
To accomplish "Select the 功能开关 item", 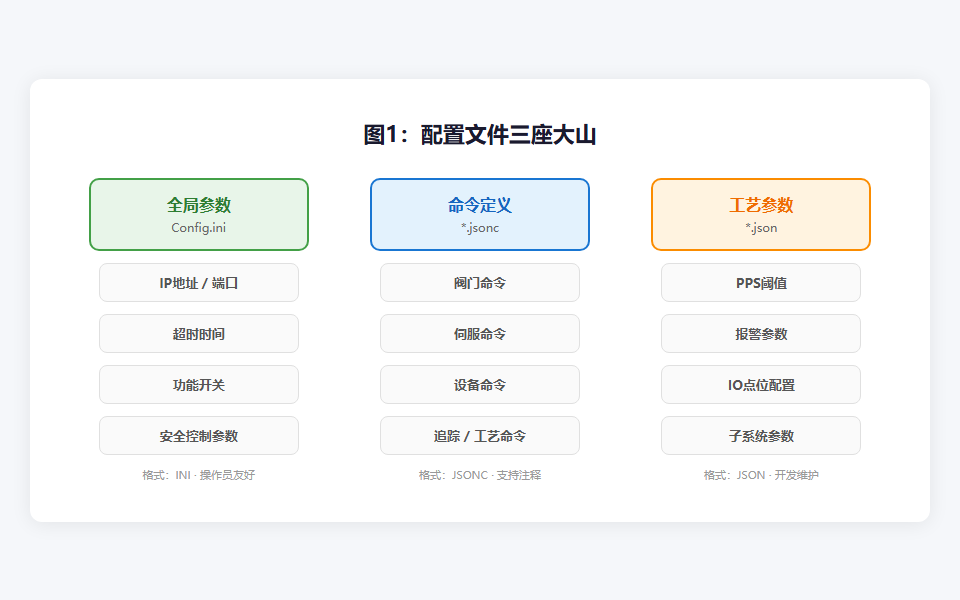I will click(x=199, y=384).
